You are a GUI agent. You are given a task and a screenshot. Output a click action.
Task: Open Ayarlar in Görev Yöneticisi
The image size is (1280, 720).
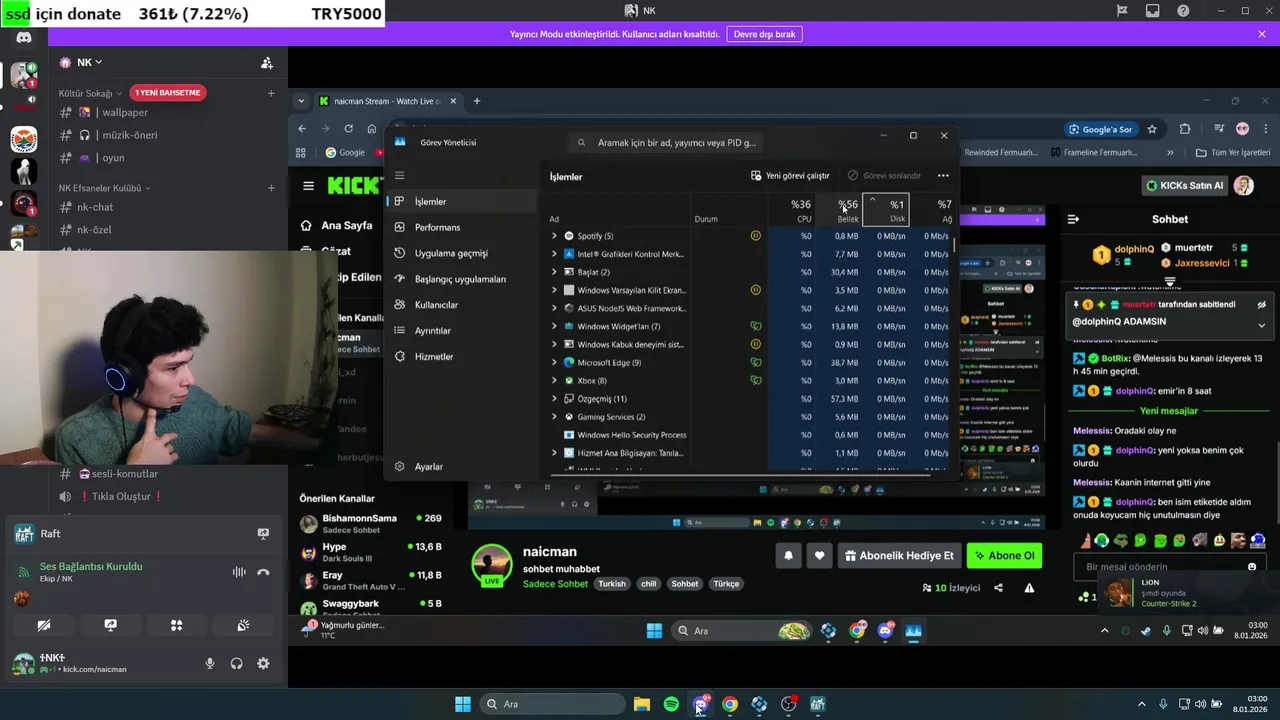tap(462, 467)
